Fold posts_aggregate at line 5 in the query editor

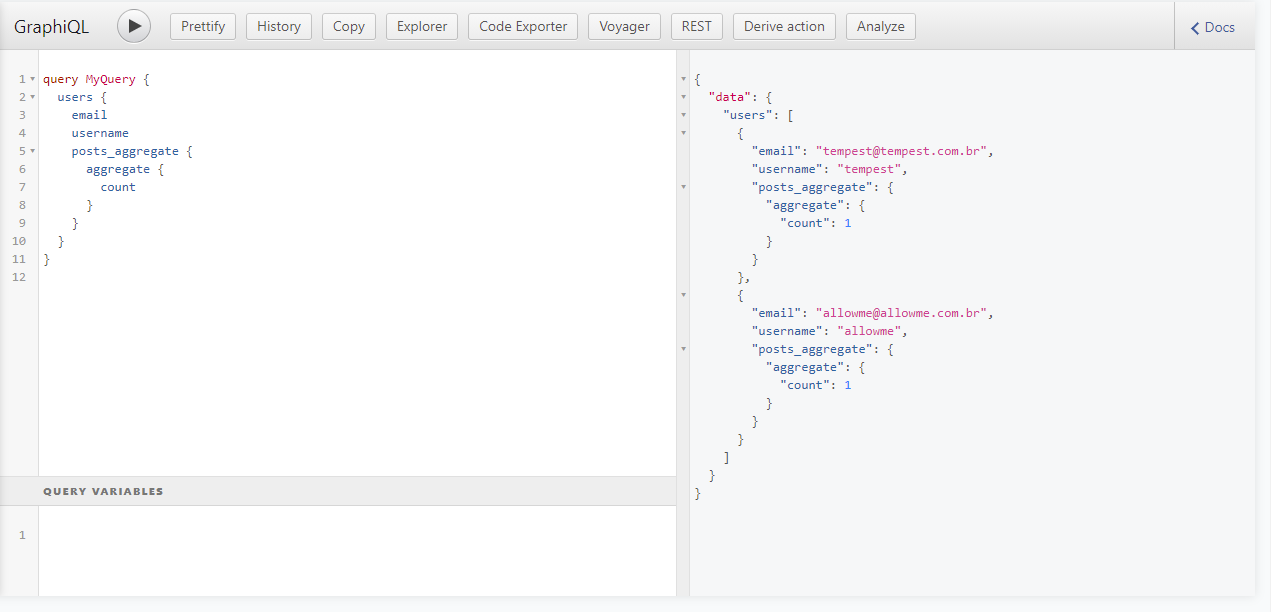[x=33, y=151]
